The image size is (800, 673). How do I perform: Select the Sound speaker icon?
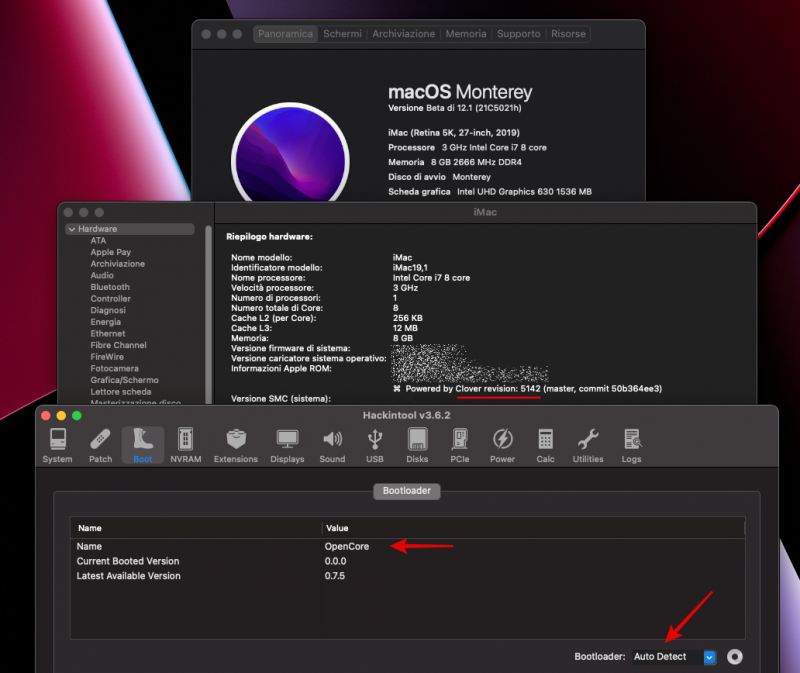(332, 445)
